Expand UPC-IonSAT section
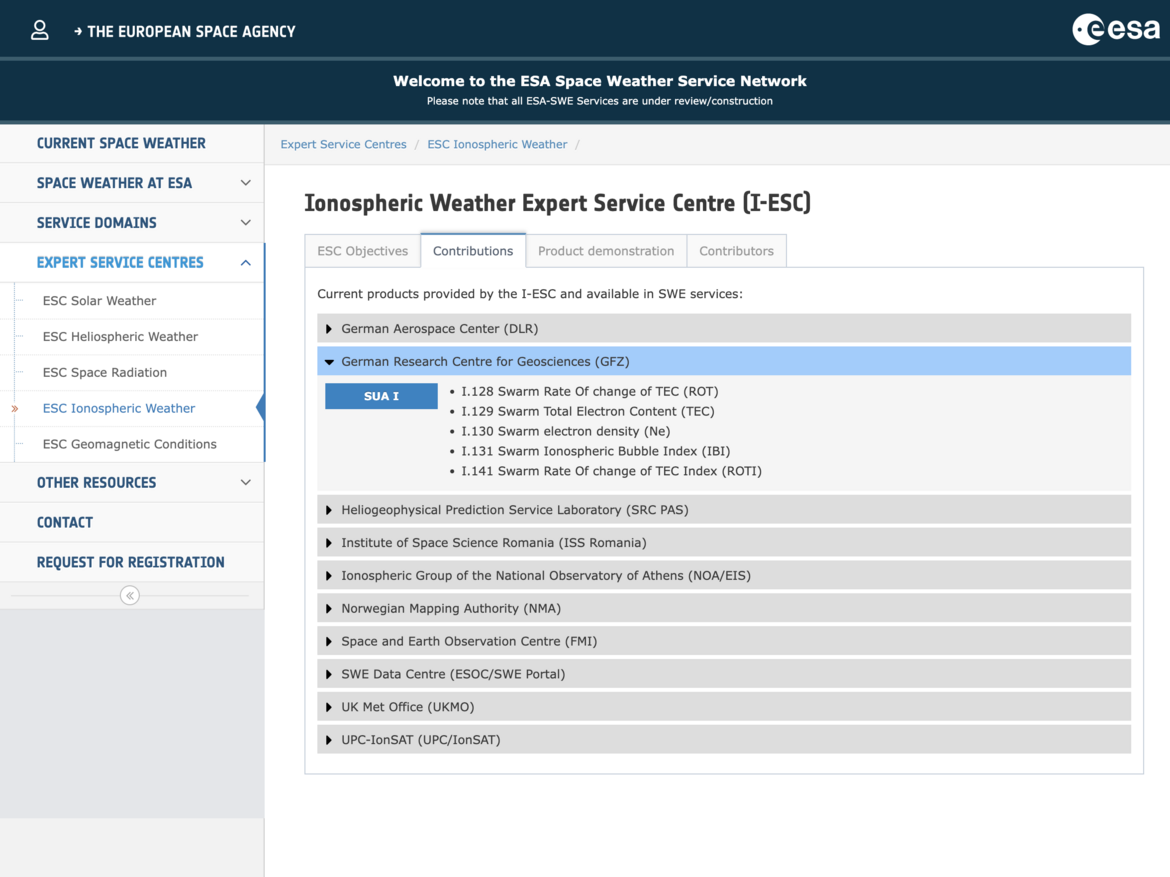Image resolution: width=1170 pixels, height=877 pixels. coord(724,740)
